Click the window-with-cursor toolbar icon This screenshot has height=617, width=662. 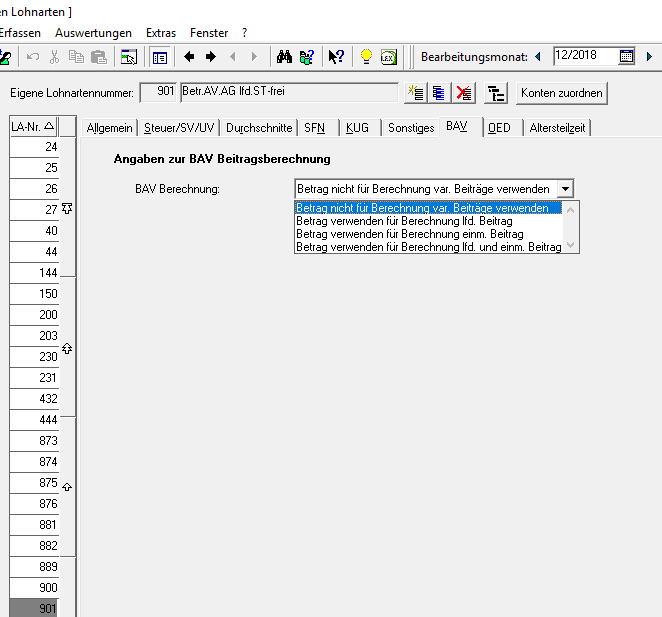tap(129, 57)
